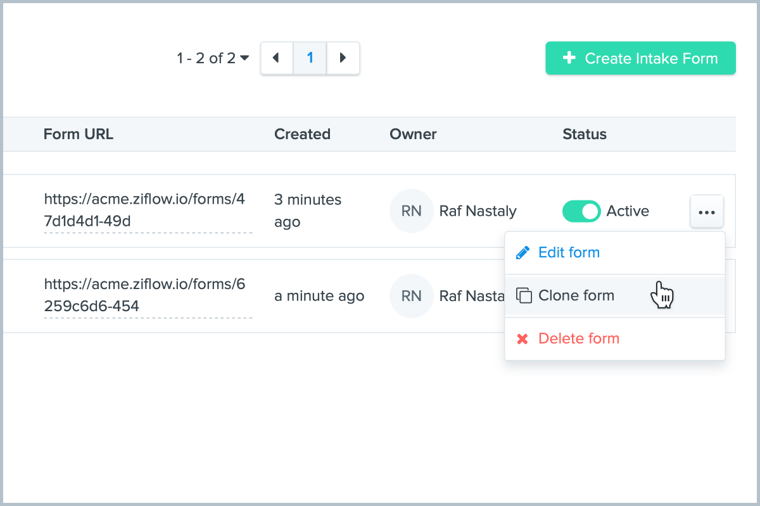
Task: Open the forms/6259c6d6-454 URL link
Action: [144, 295]
